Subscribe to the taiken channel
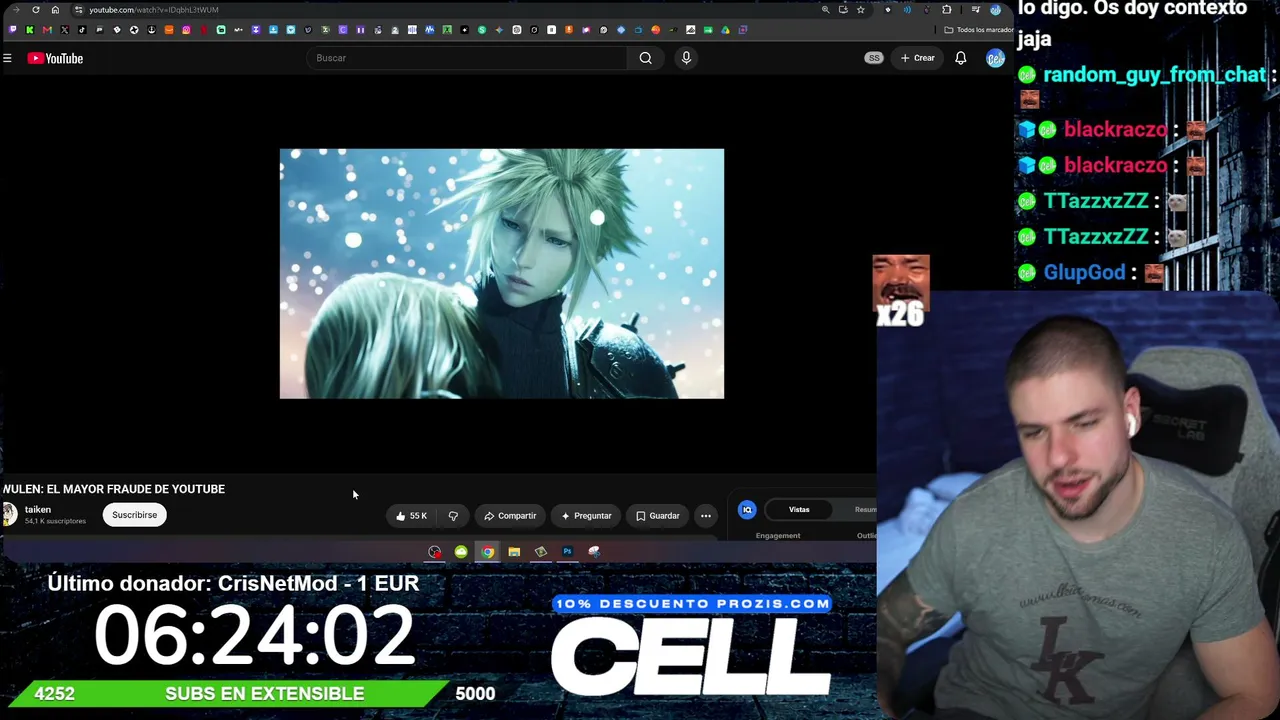The height and width of the screenshot is (720, 1280). tap(134, 515)
